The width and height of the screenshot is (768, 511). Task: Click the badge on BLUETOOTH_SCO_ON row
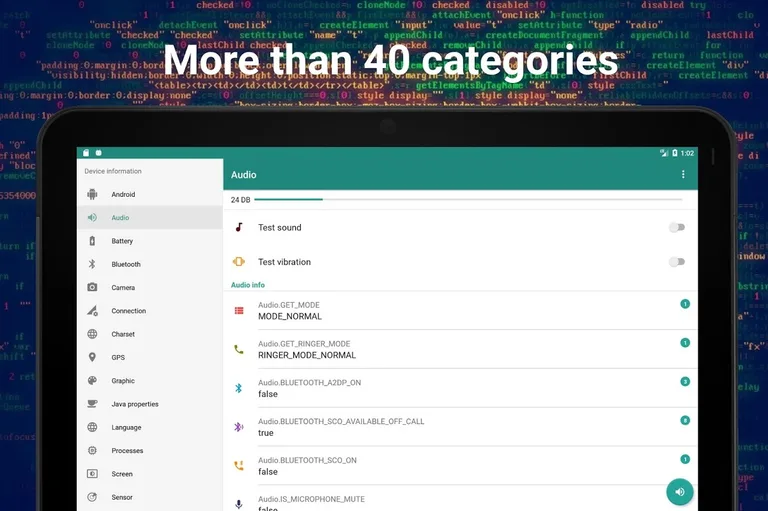click(685, 459)
